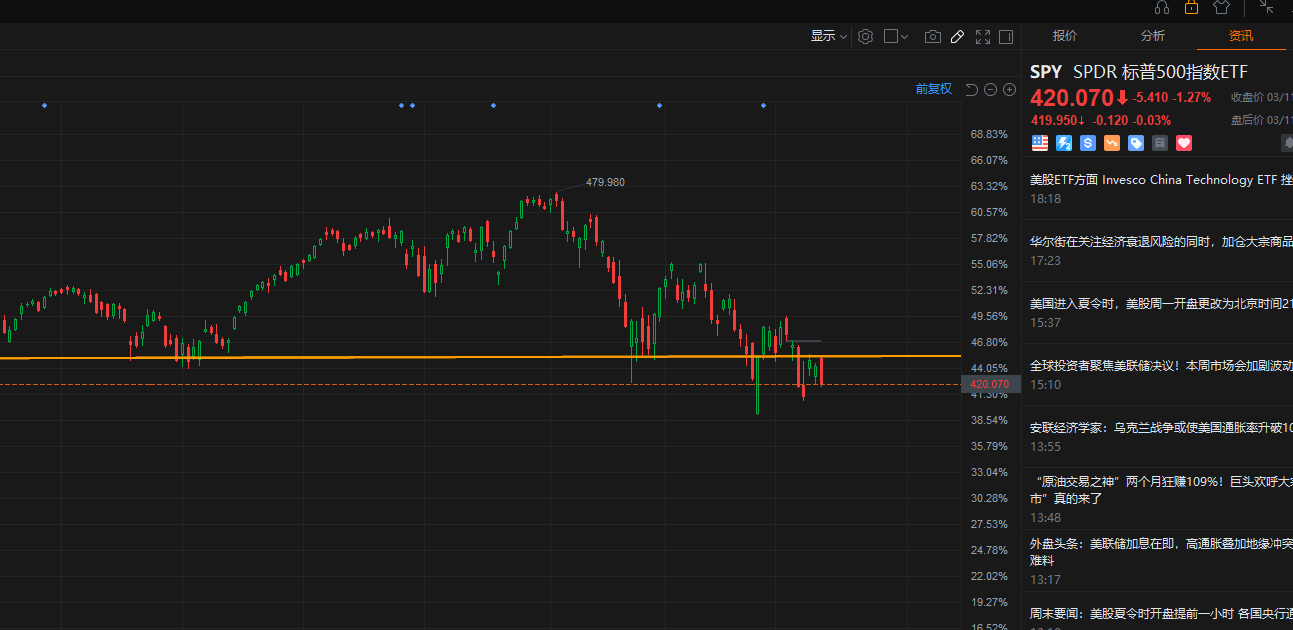1293x630 pixels.
Task: Select the pencil drawing tool
Action: (957, 36)
